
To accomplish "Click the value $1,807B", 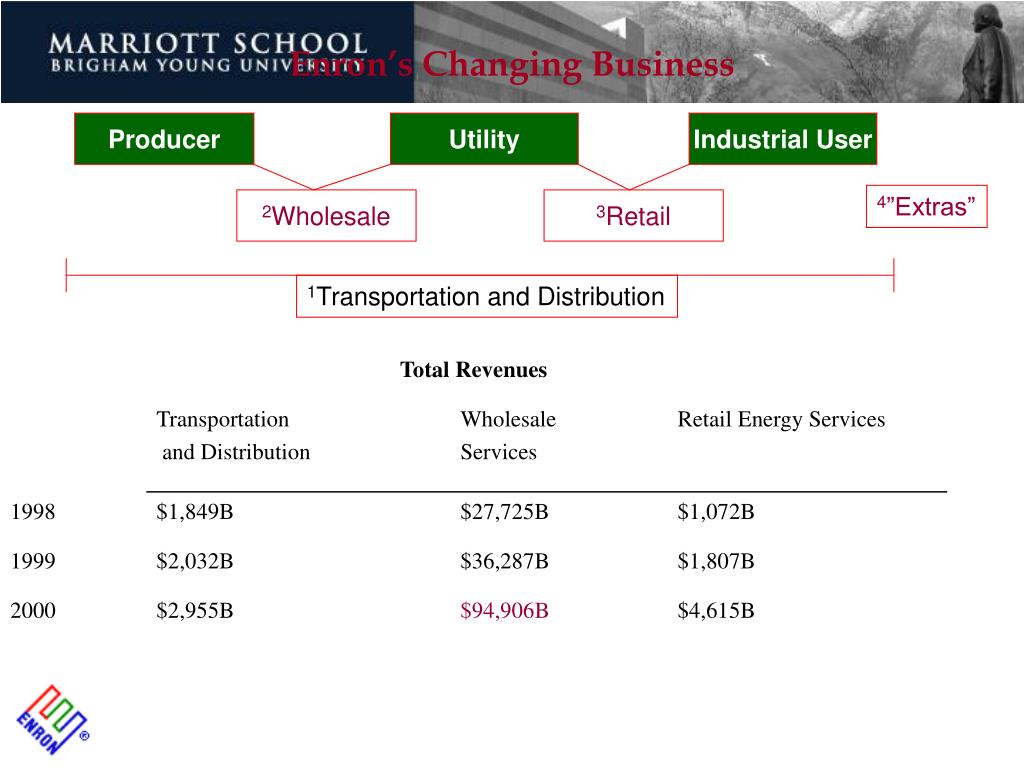I will point(716,561).
